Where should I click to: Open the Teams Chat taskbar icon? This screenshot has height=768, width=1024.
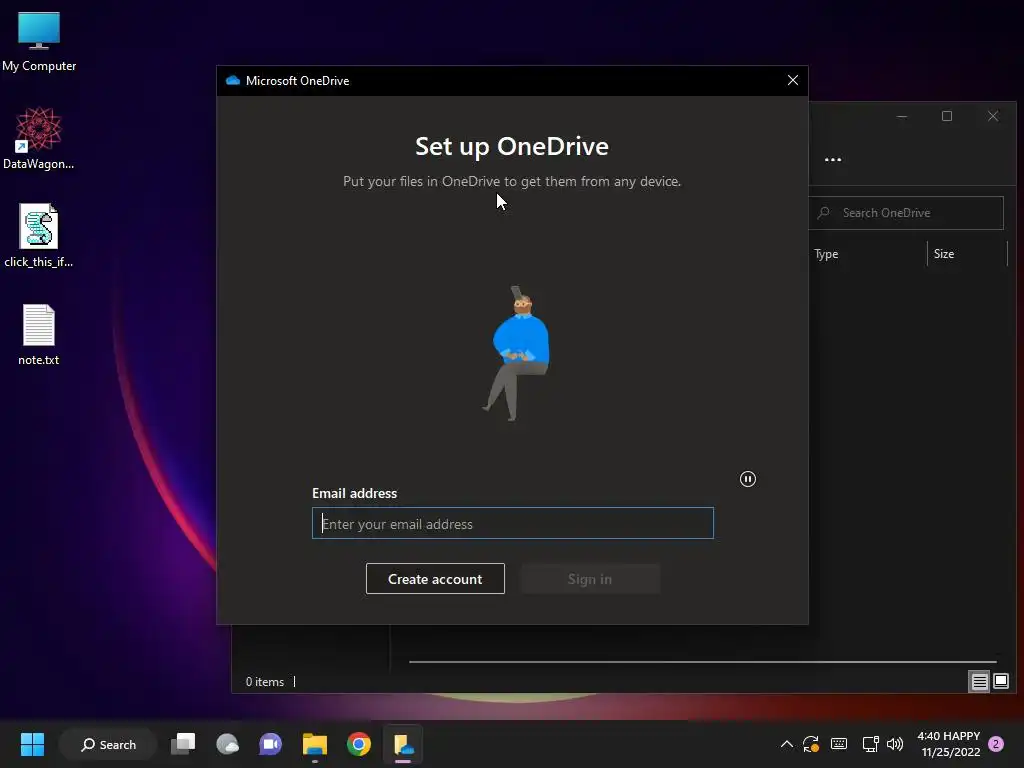(270, 744)
